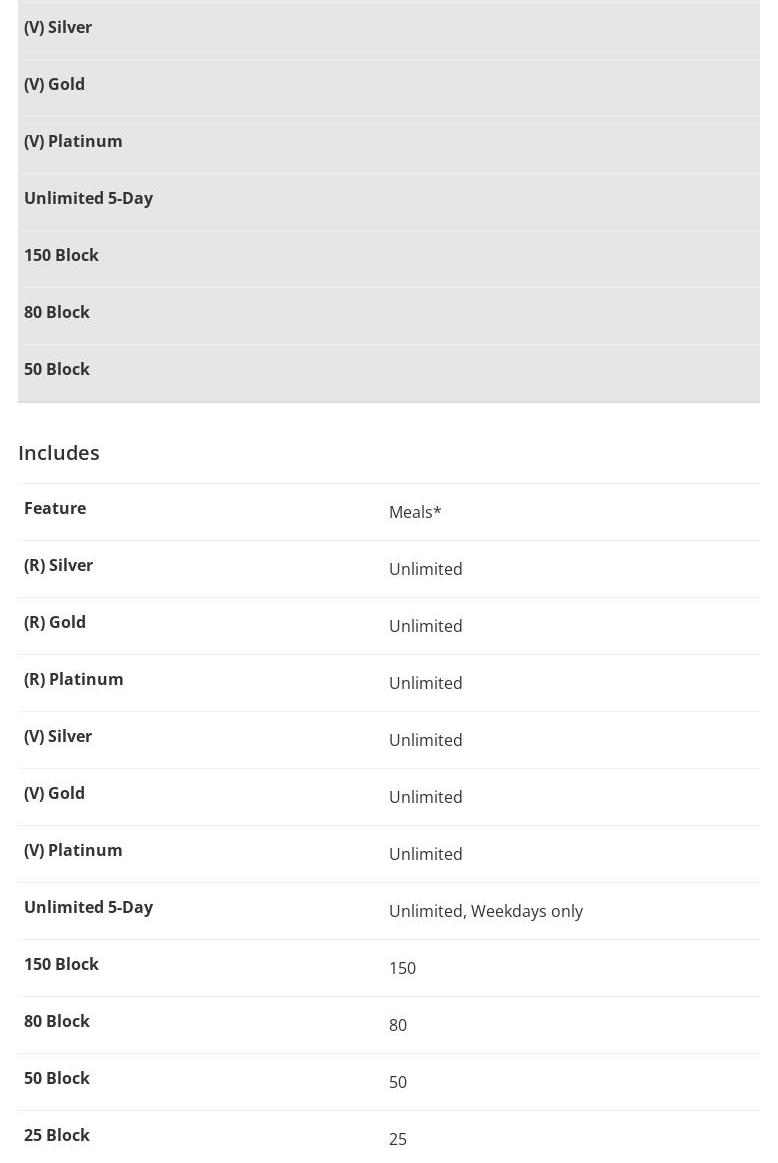Select the (R) Silver plan label
Viewport: 778px width, 1163px height.
coord(59,565)
